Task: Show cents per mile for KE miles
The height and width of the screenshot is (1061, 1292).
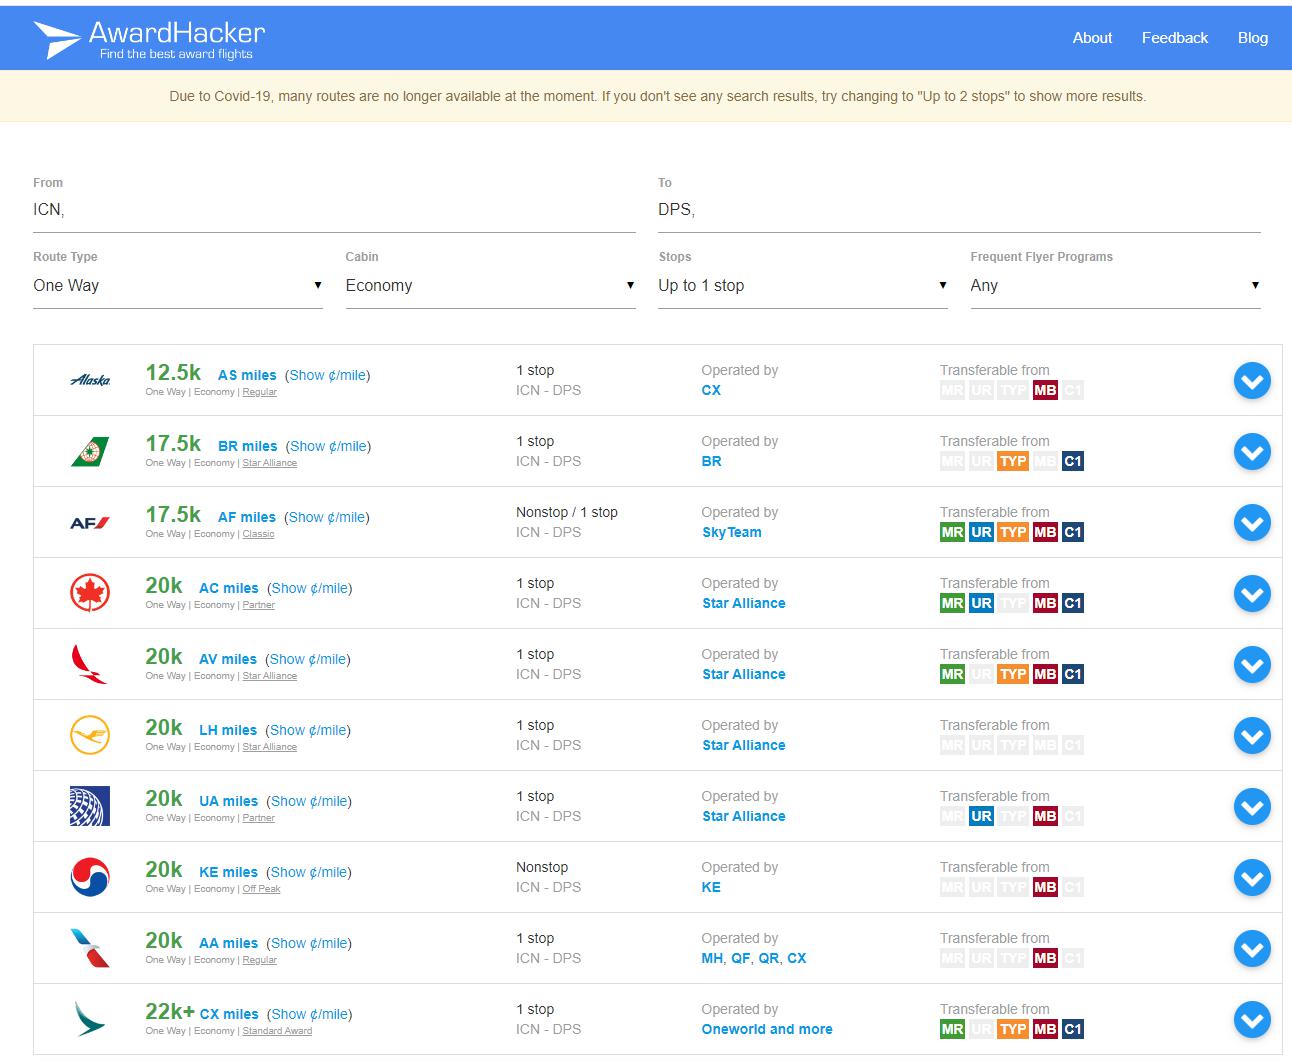Action: click(x=309, y=872)
